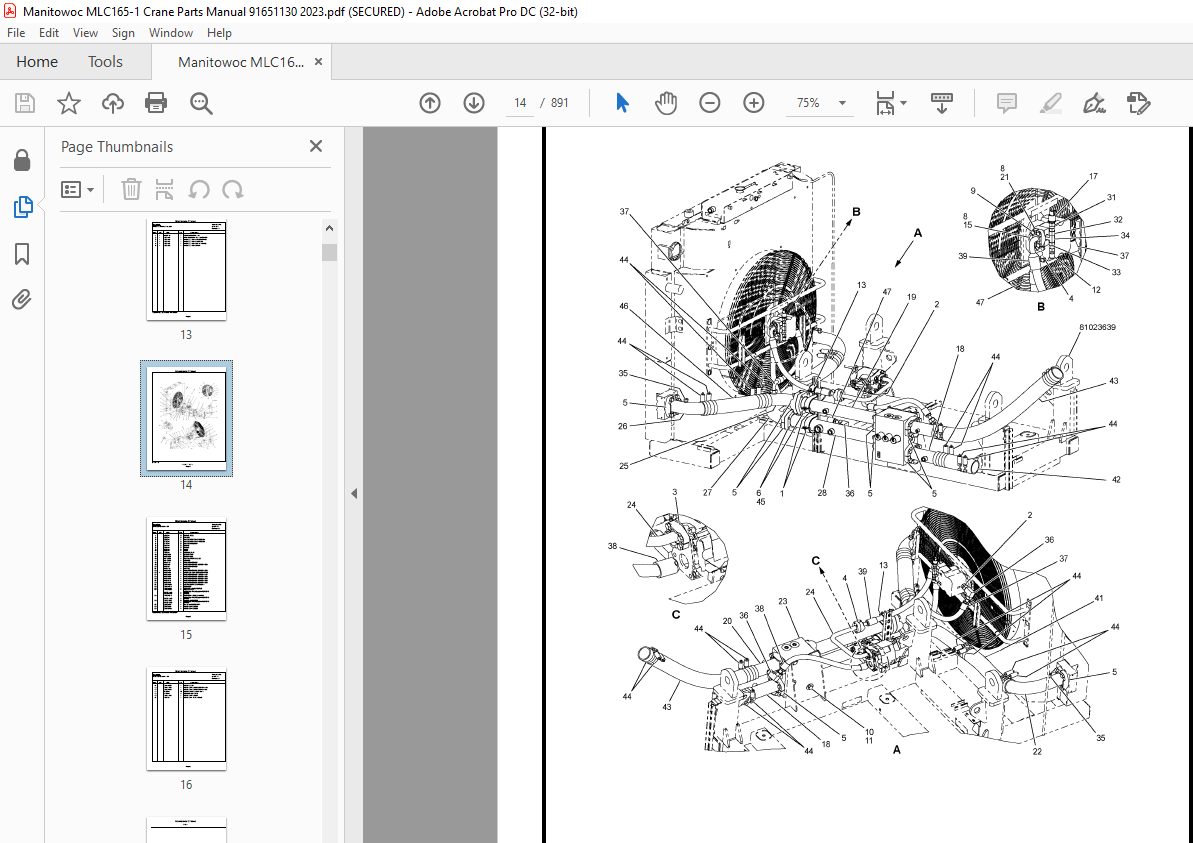Rotate page counterclockwise
The width and height of the screenshot is (1193, 843).
click(199, 189)
